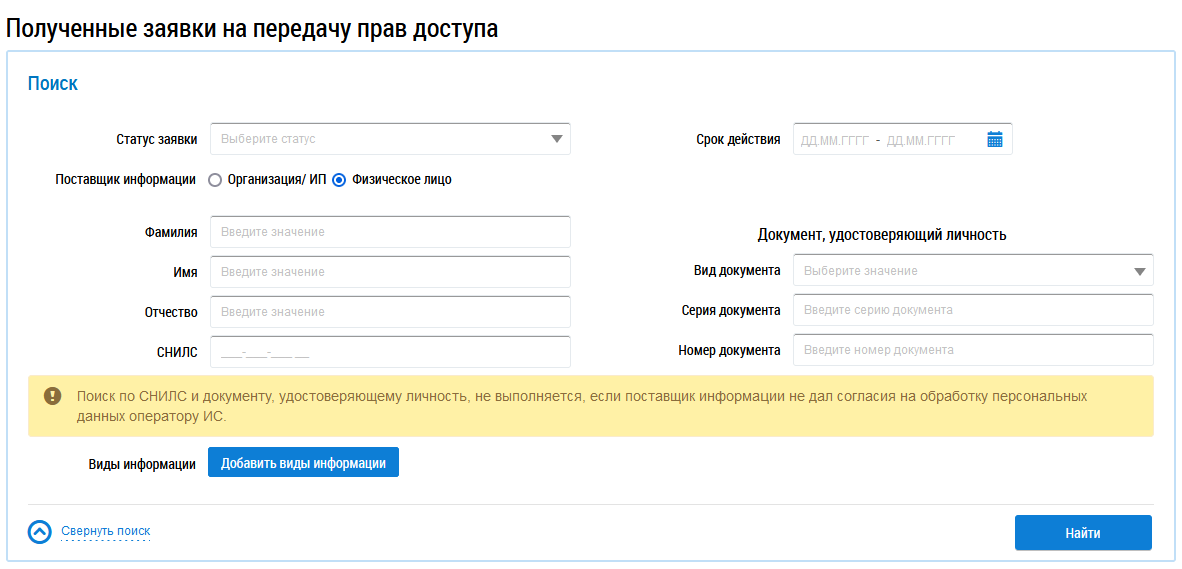Viewport: 1182px width, 569px height.
Task: Click the Поиск section heading
Action: pos(53,84)
